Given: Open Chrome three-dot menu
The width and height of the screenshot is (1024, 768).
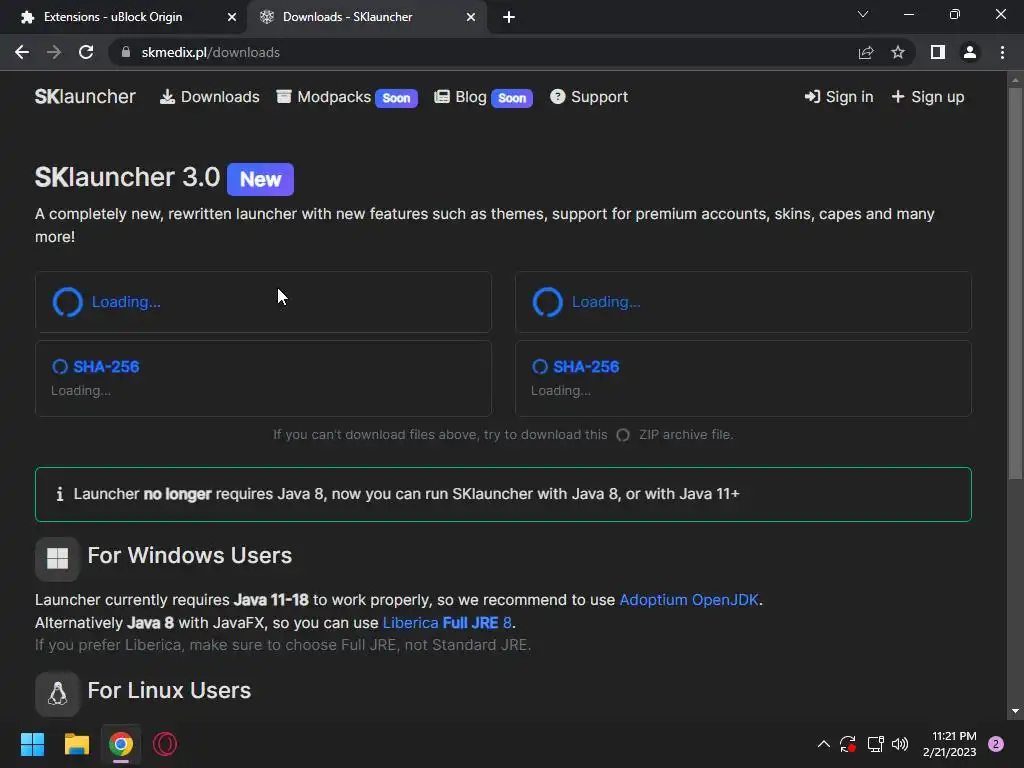Looking at the screenshot, I should [1002, 52].
